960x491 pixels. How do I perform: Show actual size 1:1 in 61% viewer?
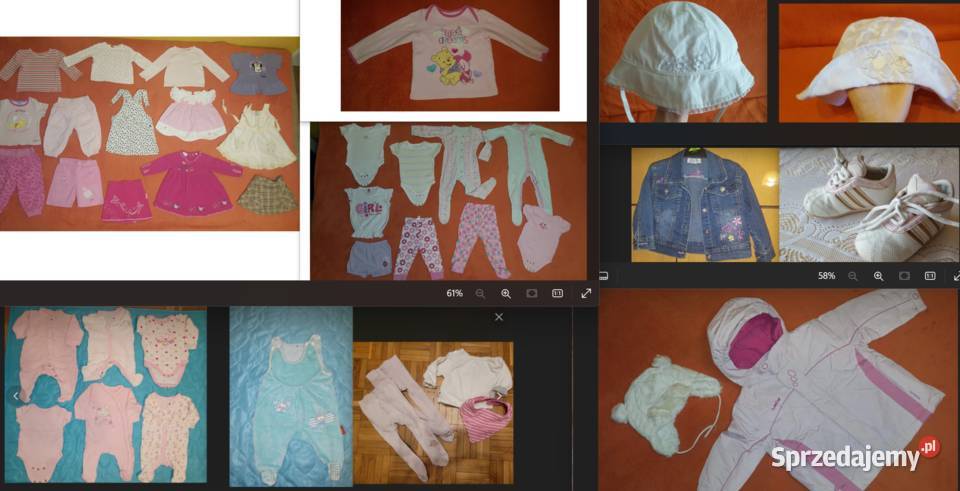(558, 293)
